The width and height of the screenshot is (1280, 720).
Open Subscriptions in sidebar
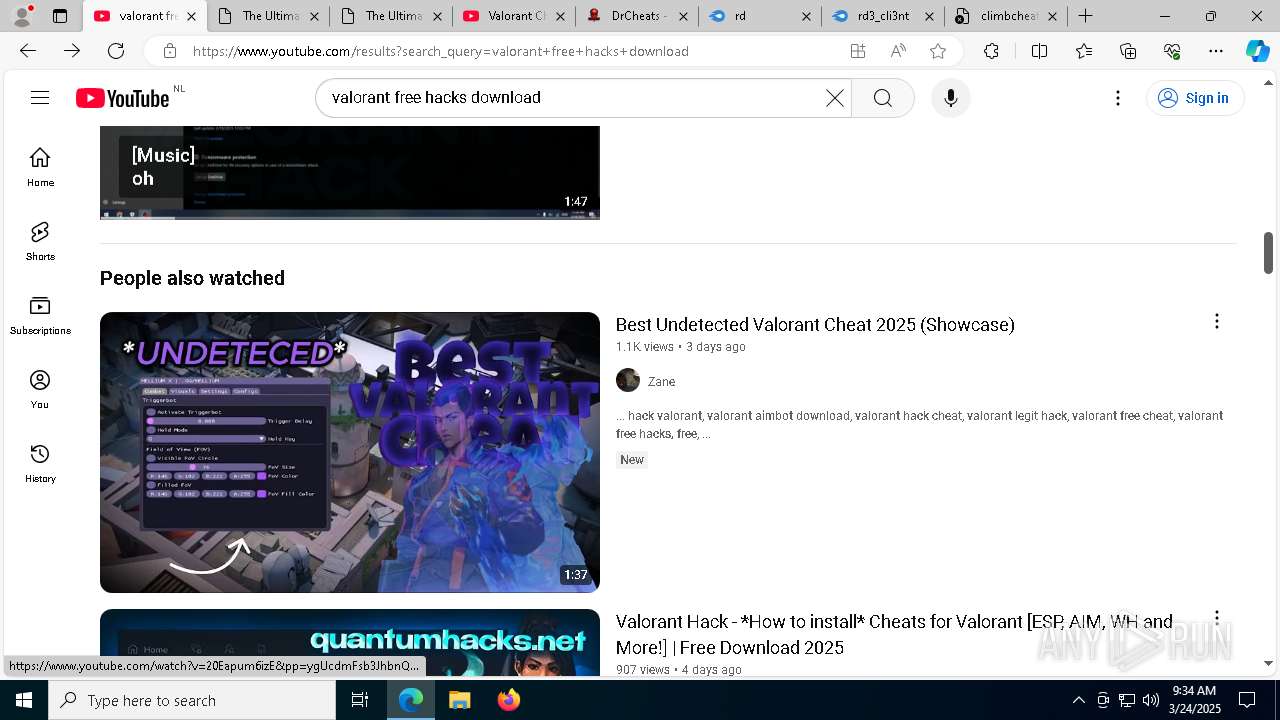[40, 315]
